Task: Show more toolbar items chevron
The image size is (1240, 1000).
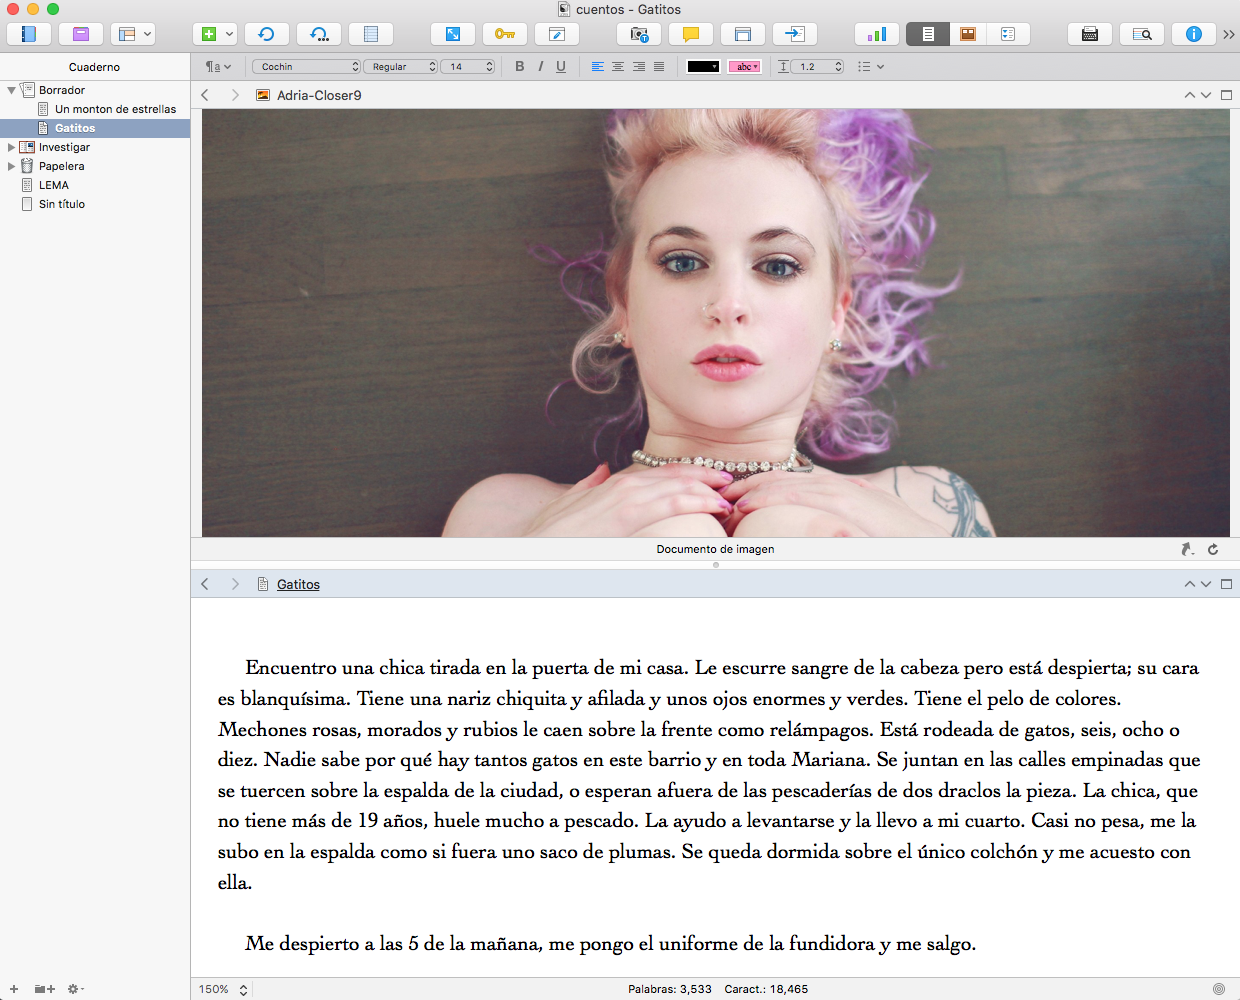Action: [1229, 34]
